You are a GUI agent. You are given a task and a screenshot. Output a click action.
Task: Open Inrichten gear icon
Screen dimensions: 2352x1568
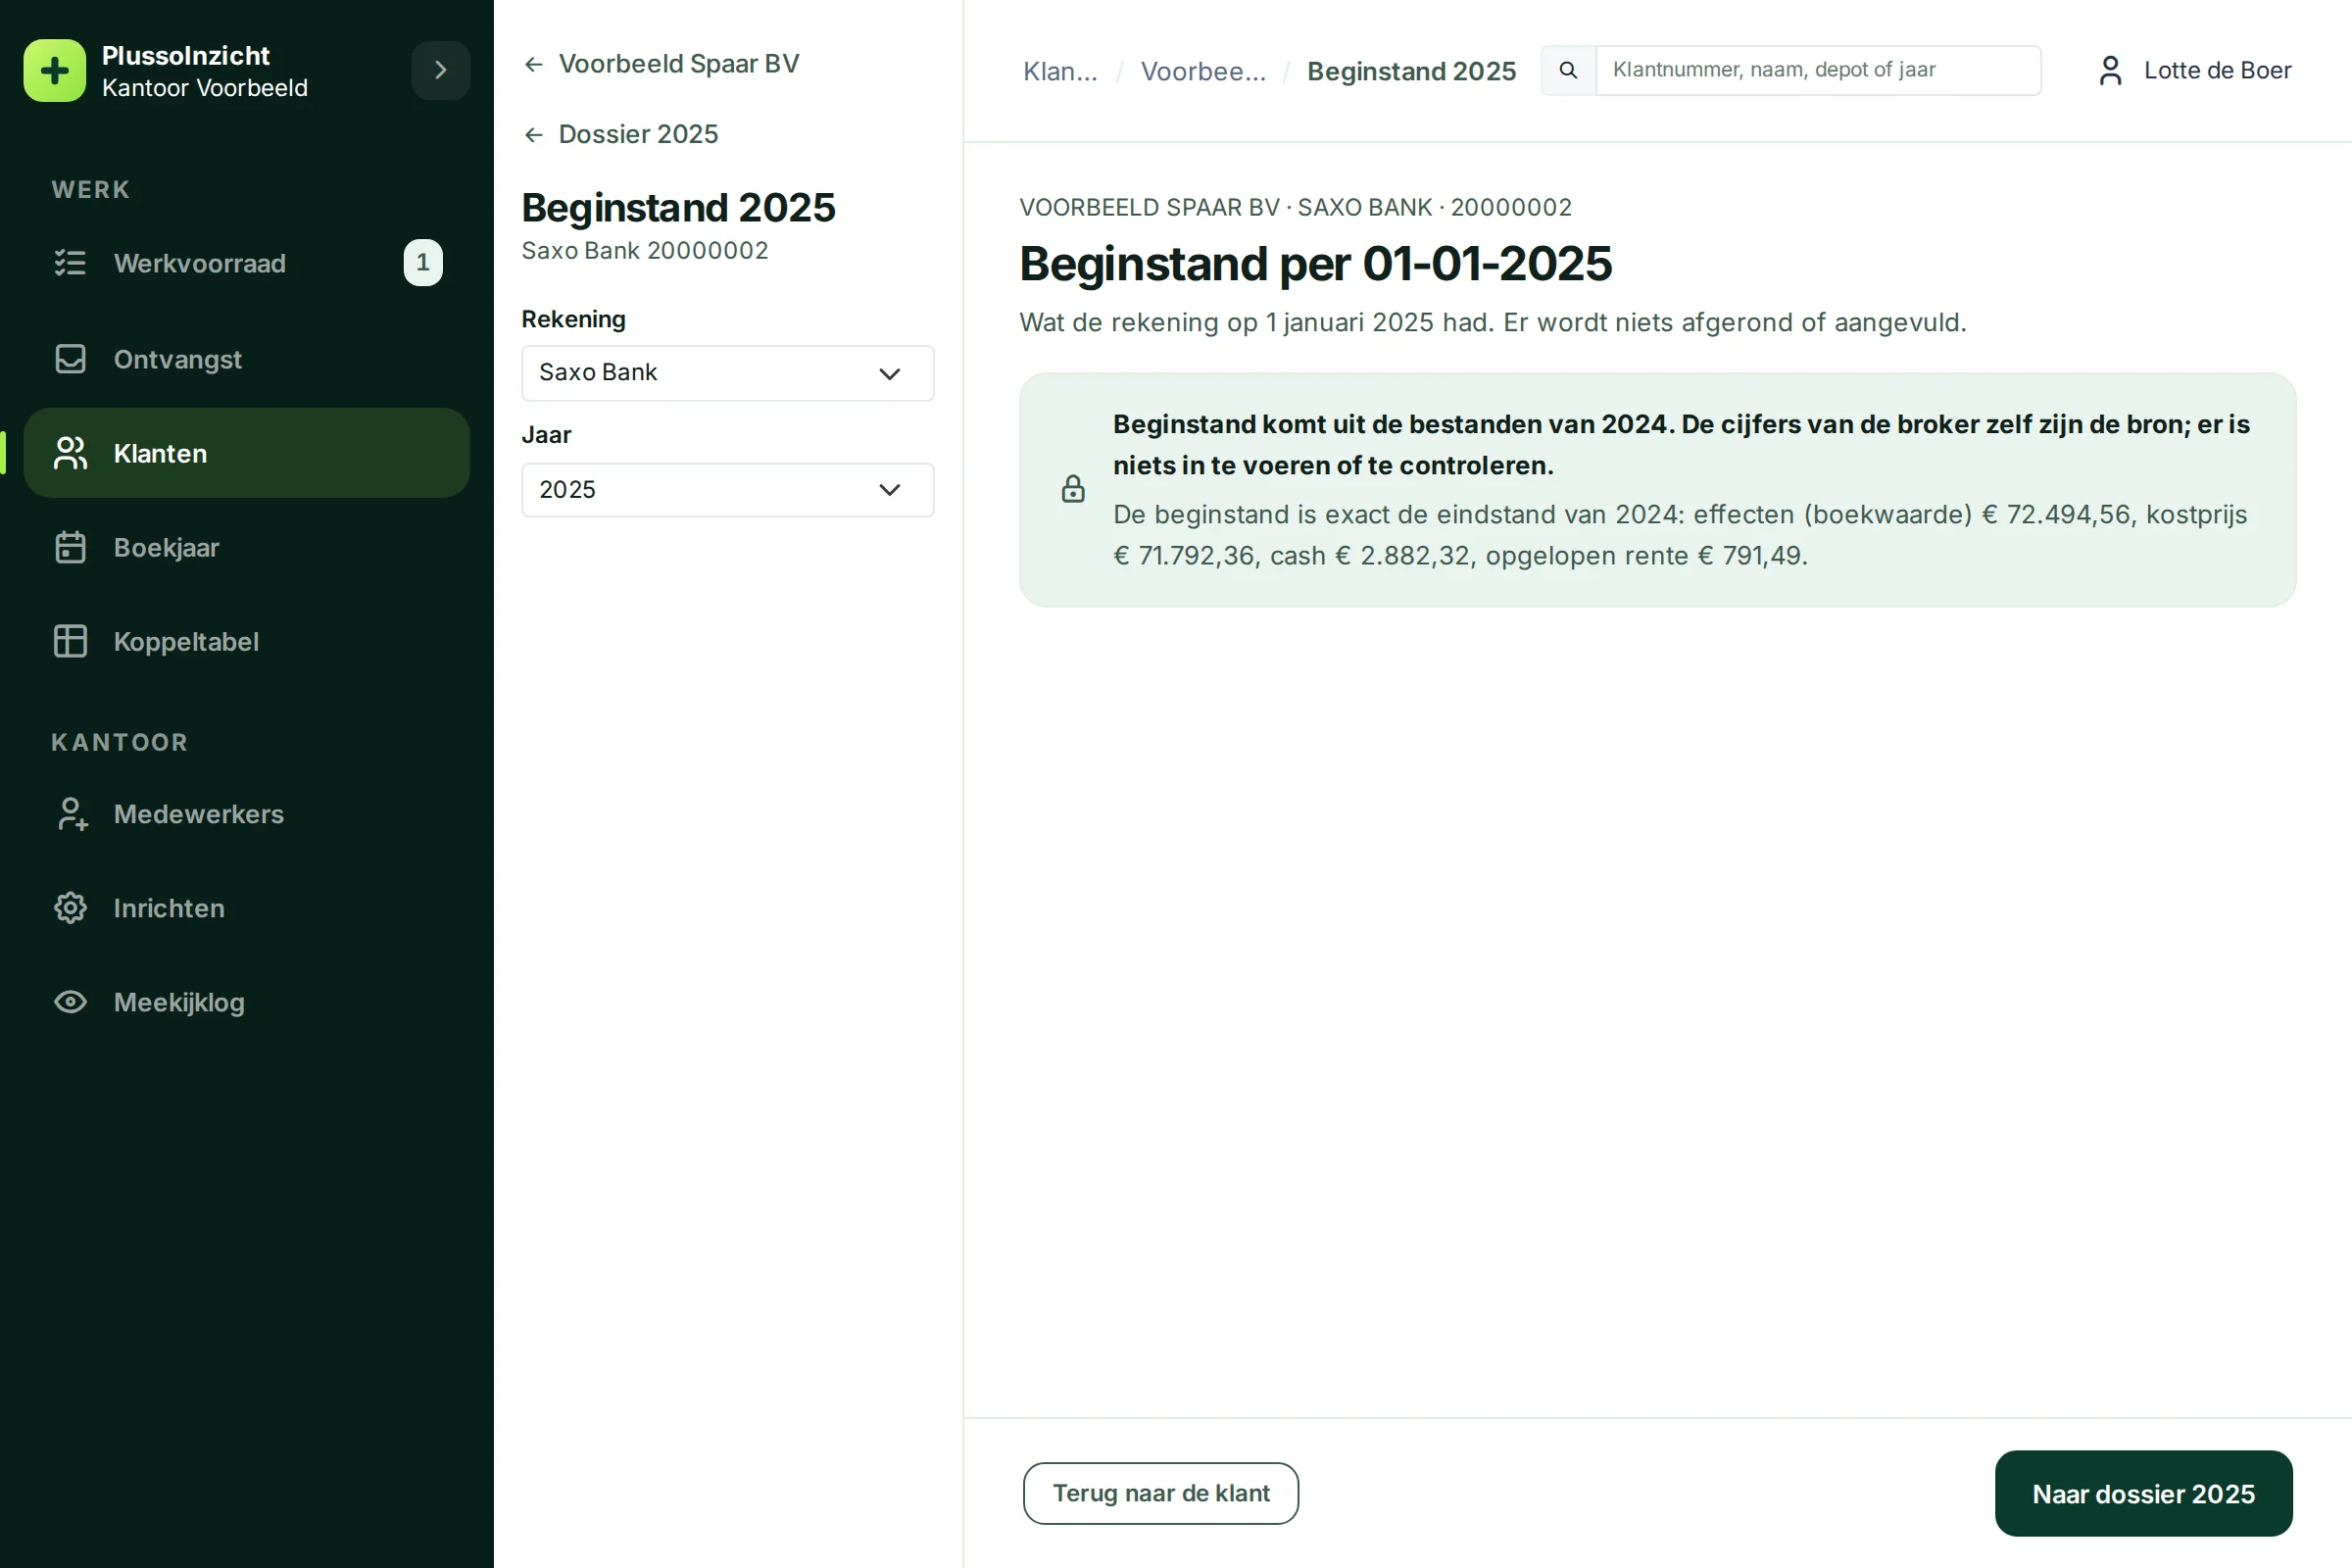[x=70, y=908]
